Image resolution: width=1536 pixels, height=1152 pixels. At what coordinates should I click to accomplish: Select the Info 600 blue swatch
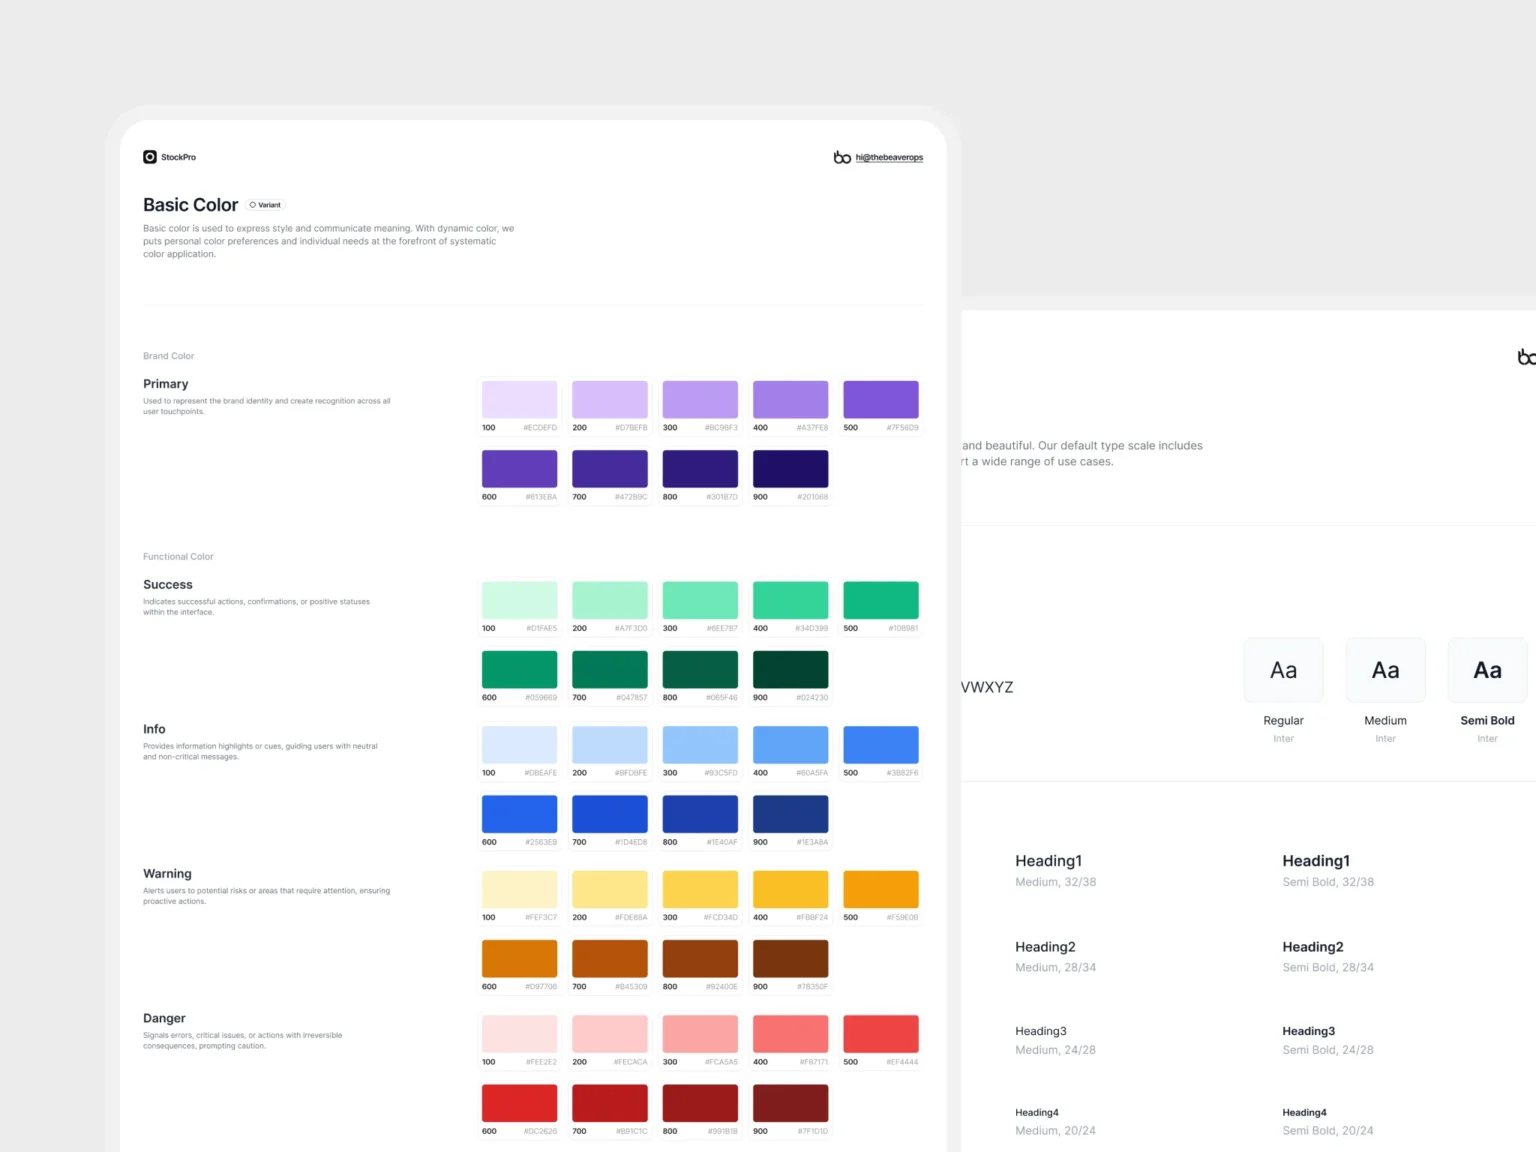click(x=519, y=814)
